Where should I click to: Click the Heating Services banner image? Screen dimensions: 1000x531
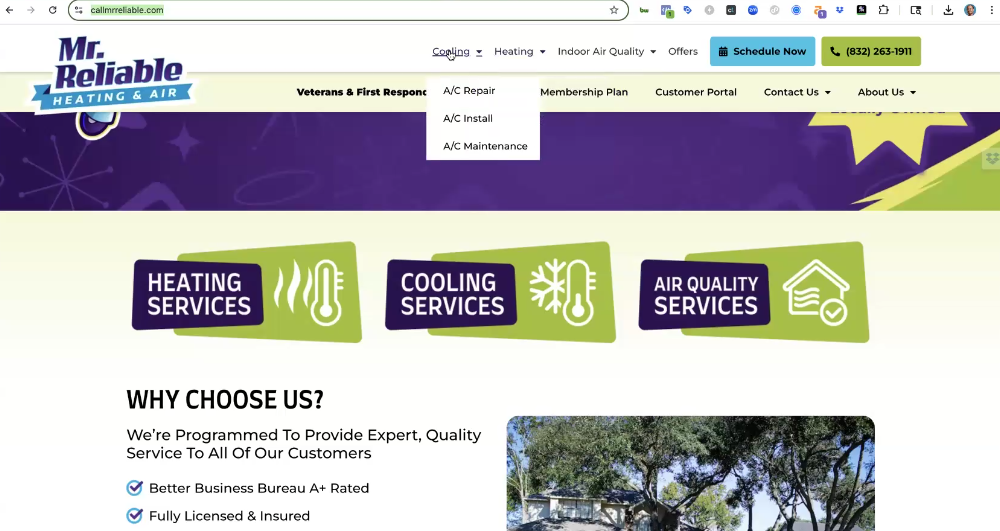click(246, 292)
